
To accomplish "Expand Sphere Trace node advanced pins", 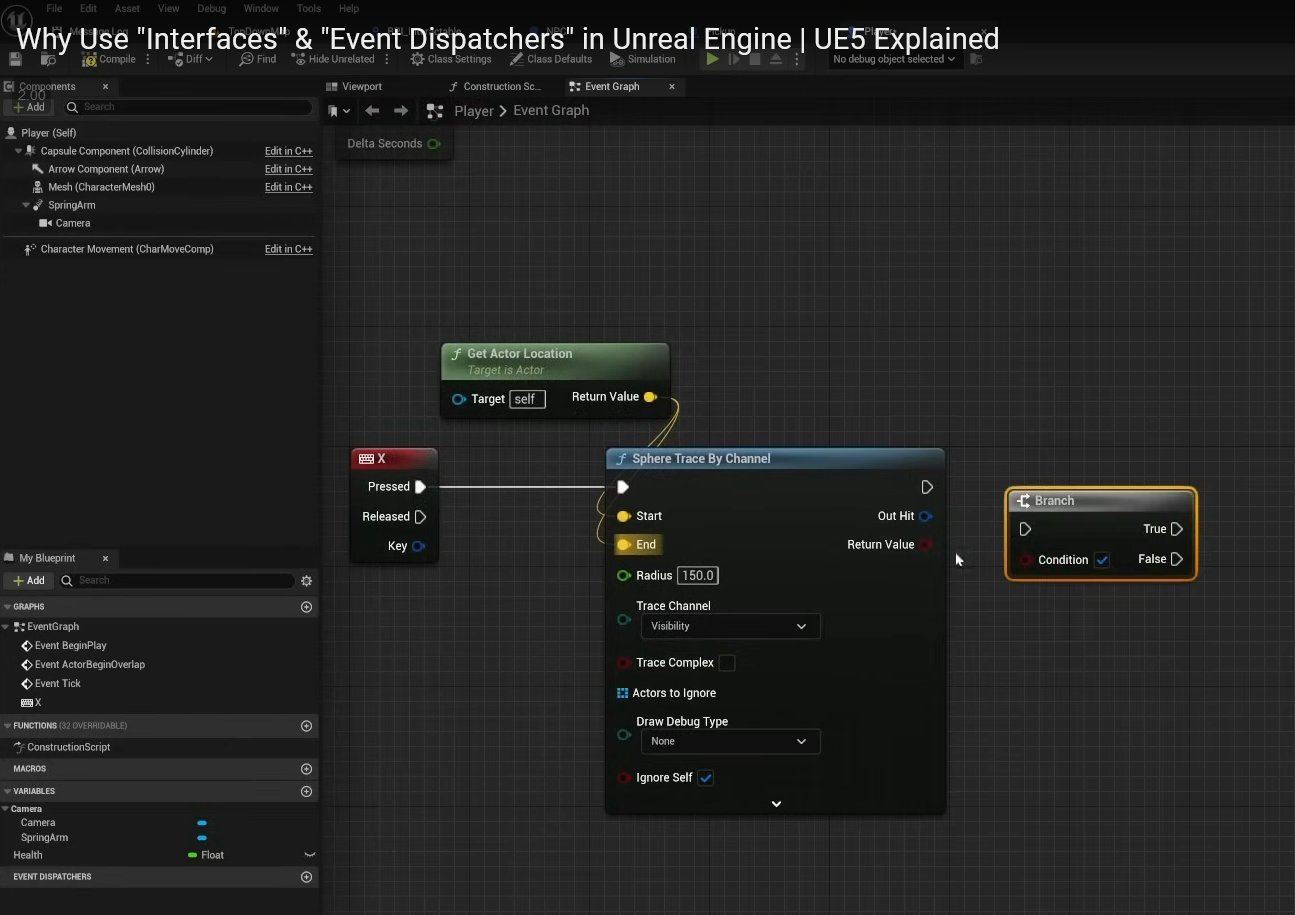I will click(x=776, y=803).
